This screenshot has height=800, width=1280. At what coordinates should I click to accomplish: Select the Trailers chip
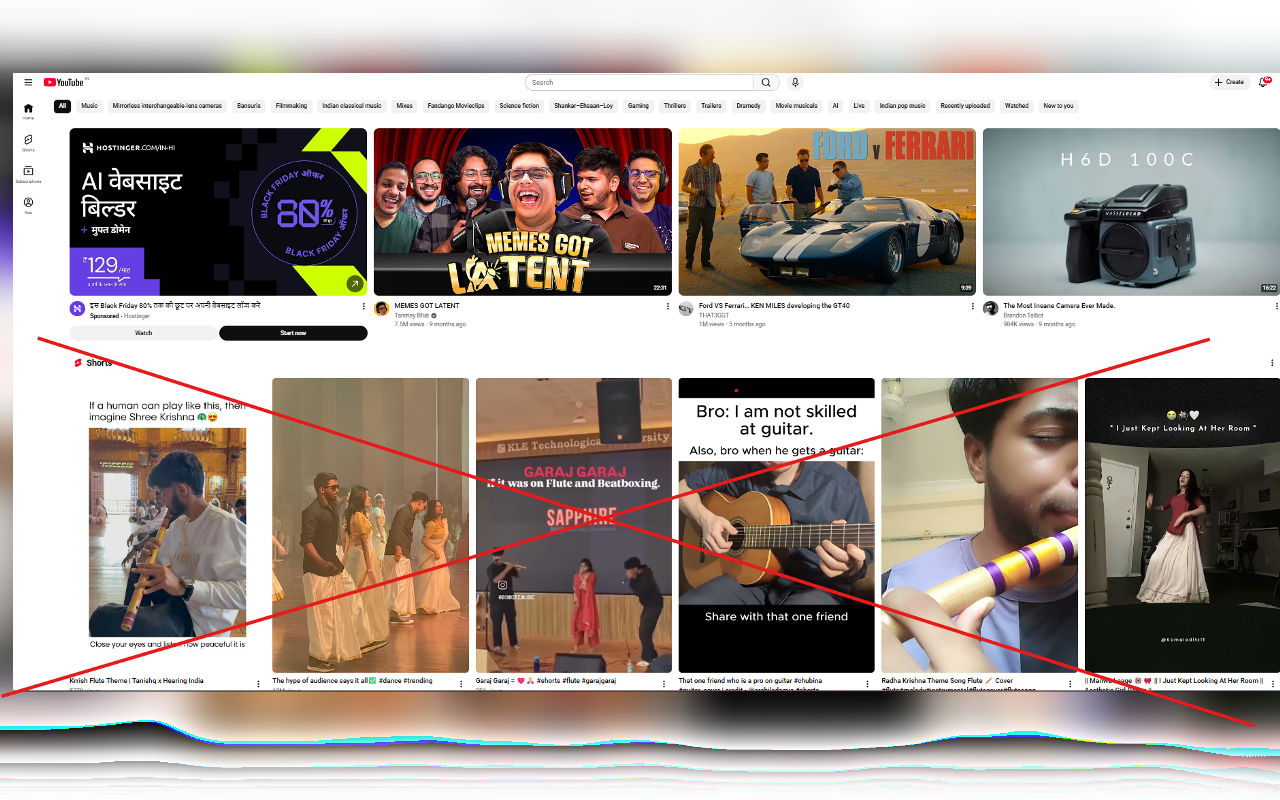711,106
